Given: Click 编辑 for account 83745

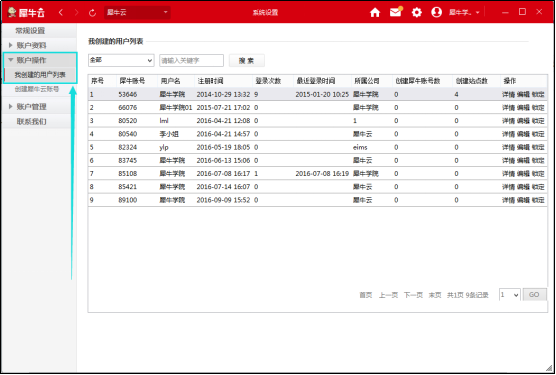Looking at the screenshot, I should pyautogui.click(x=523, y=160).
